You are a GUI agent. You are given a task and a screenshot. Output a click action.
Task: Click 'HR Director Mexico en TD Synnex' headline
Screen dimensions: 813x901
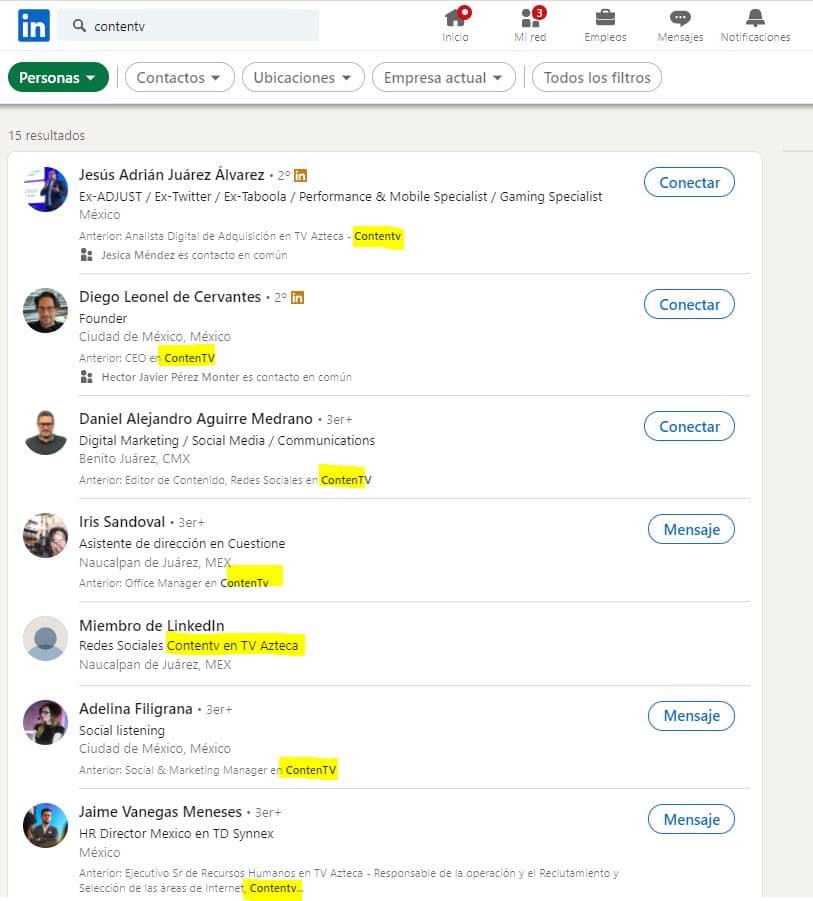pos(176,833)
